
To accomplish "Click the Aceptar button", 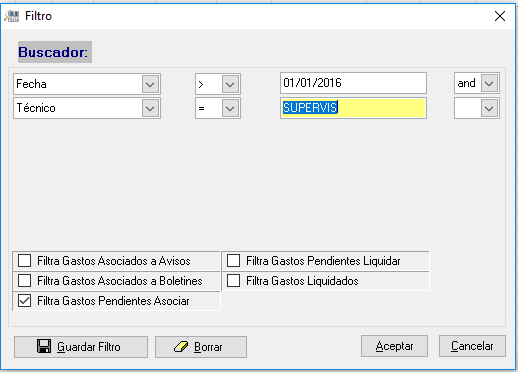I will [x=394, y=346].
